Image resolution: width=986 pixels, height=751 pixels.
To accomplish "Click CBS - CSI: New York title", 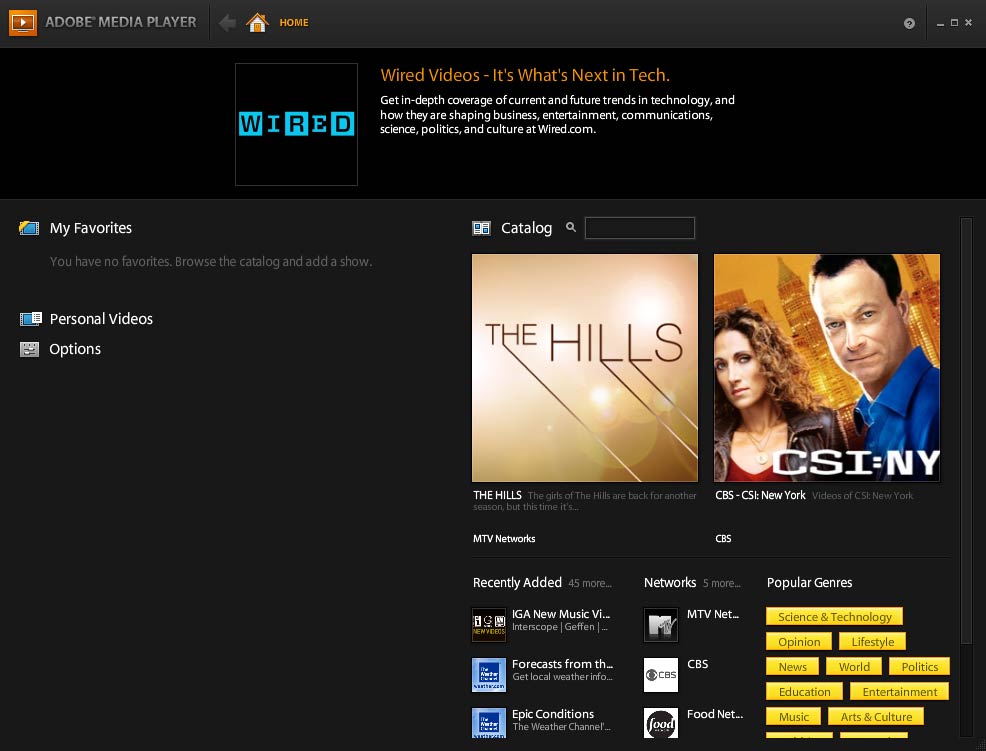I will tap(760, 495).
